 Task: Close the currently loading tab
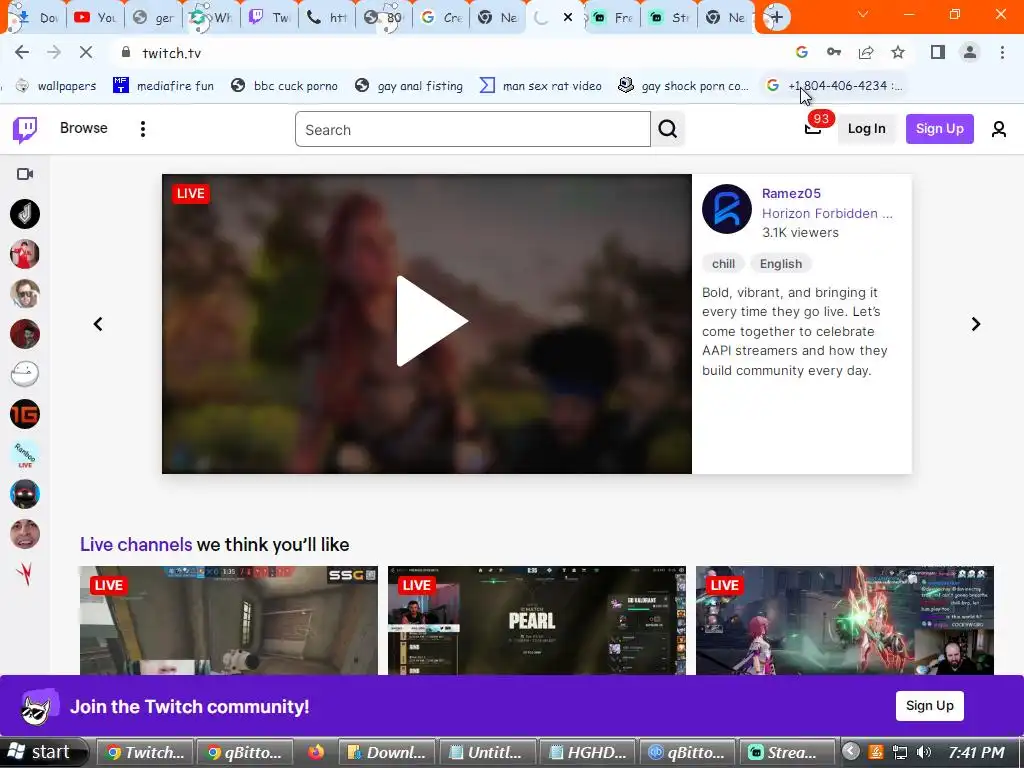point(568,18)
